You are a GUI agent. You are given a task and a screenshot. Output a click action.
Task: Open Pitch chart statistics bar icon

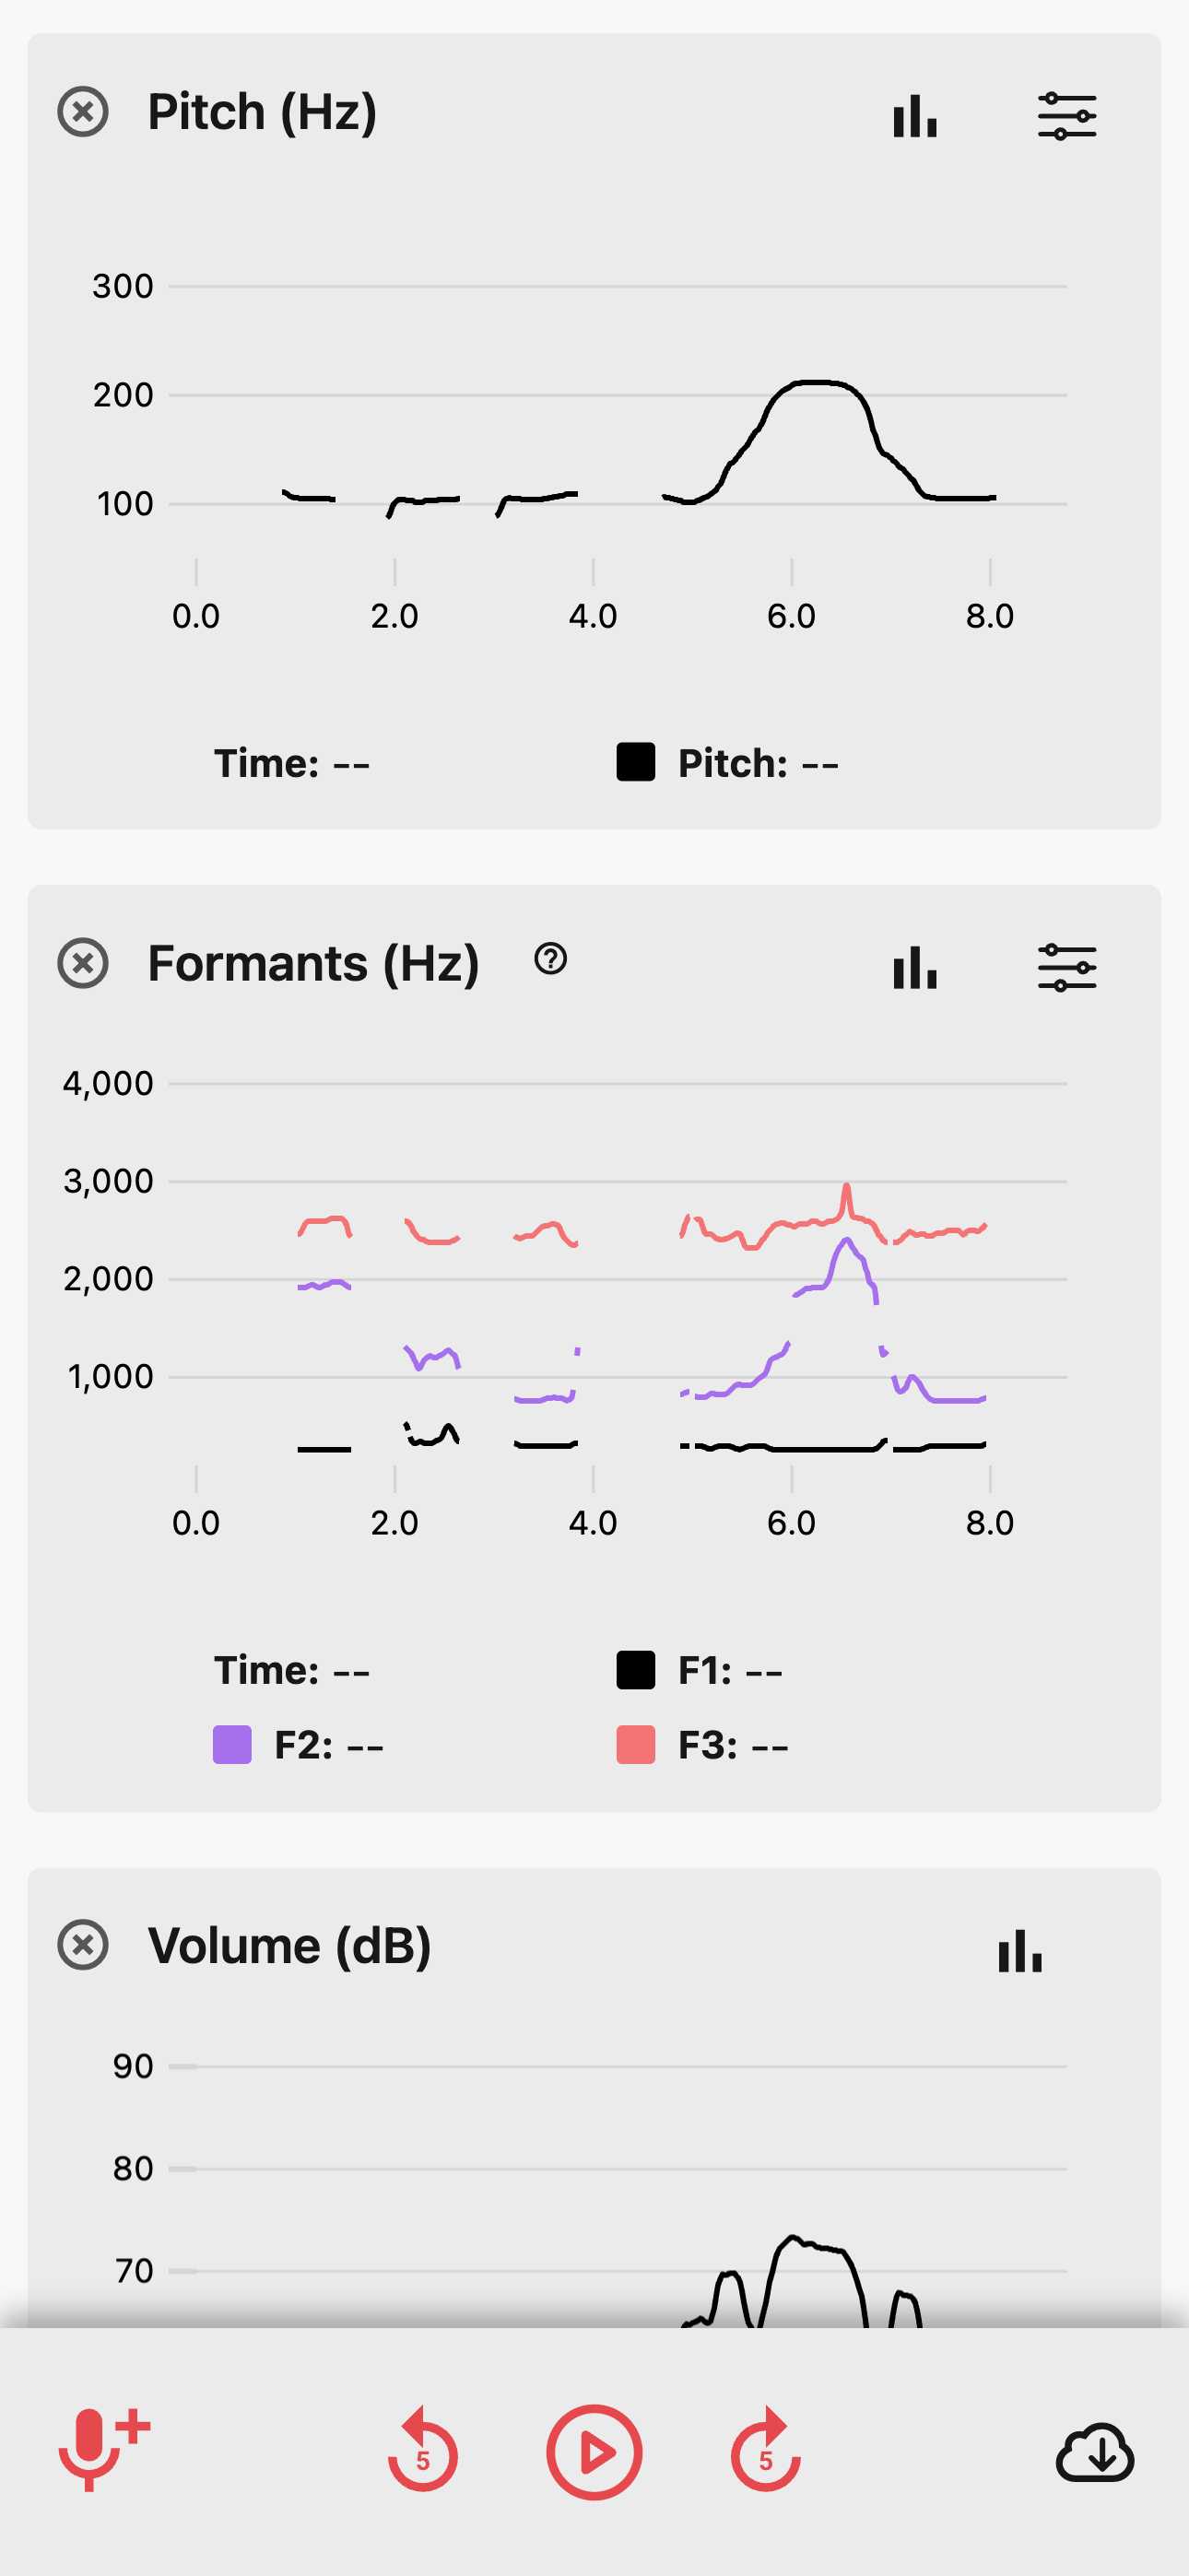pos(915,116)
